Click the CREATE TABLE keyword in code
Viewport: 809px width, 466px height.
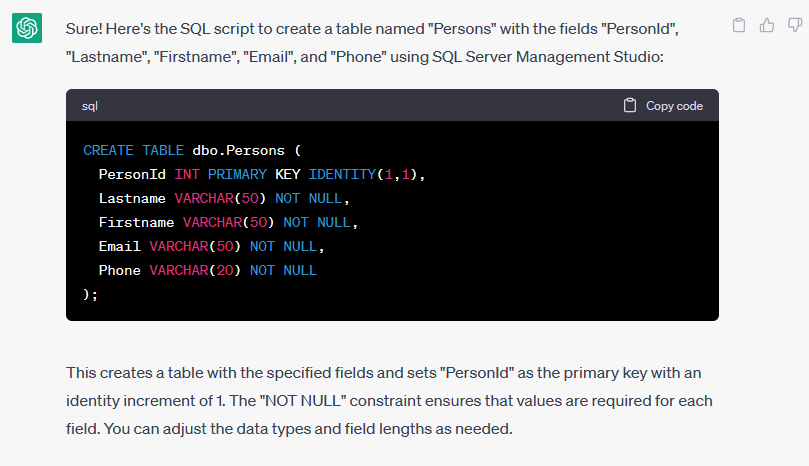pyautogui.click(x=133, y=150)
